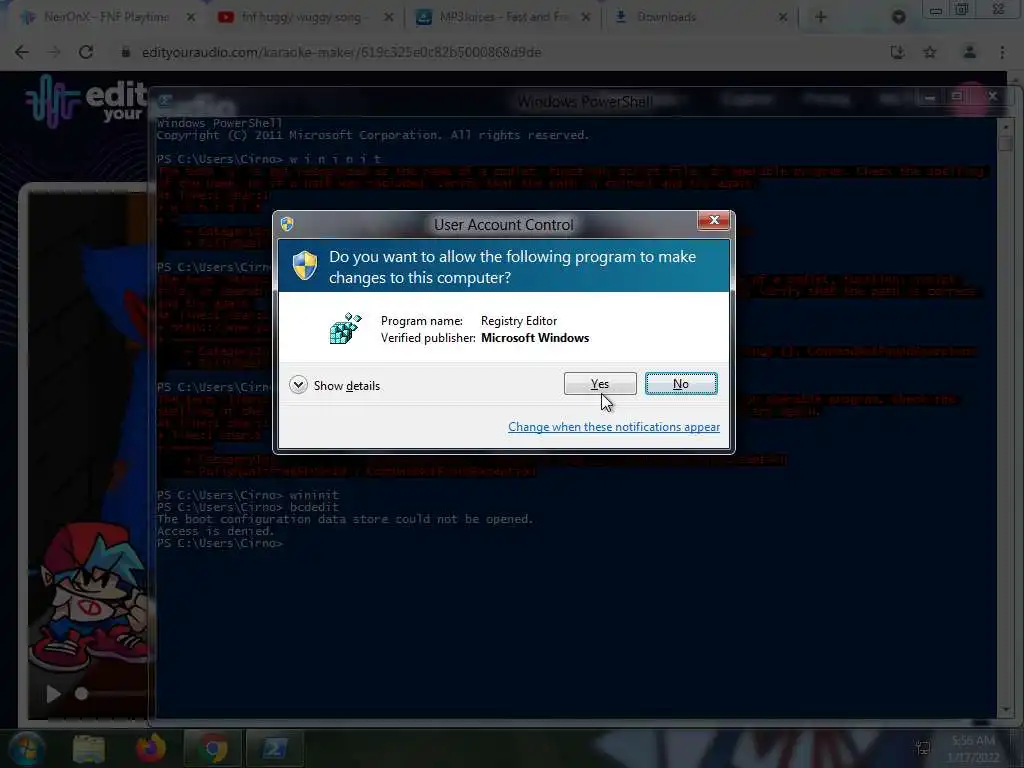
Task: Go forward in Chrome browser
Action: coord(54,52)
